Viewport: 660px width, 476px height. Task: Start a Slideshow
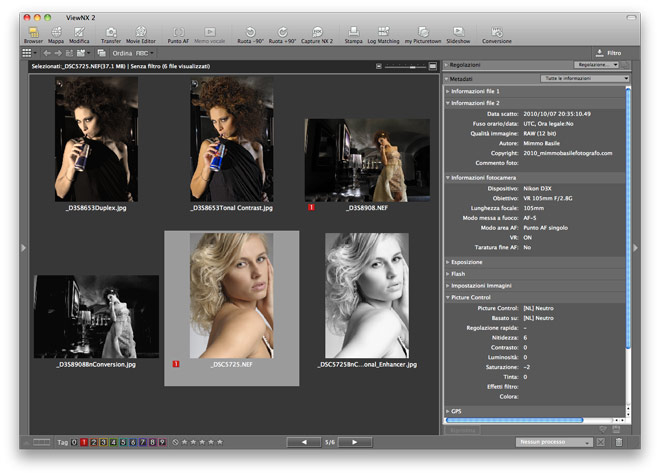pos(458,32)
